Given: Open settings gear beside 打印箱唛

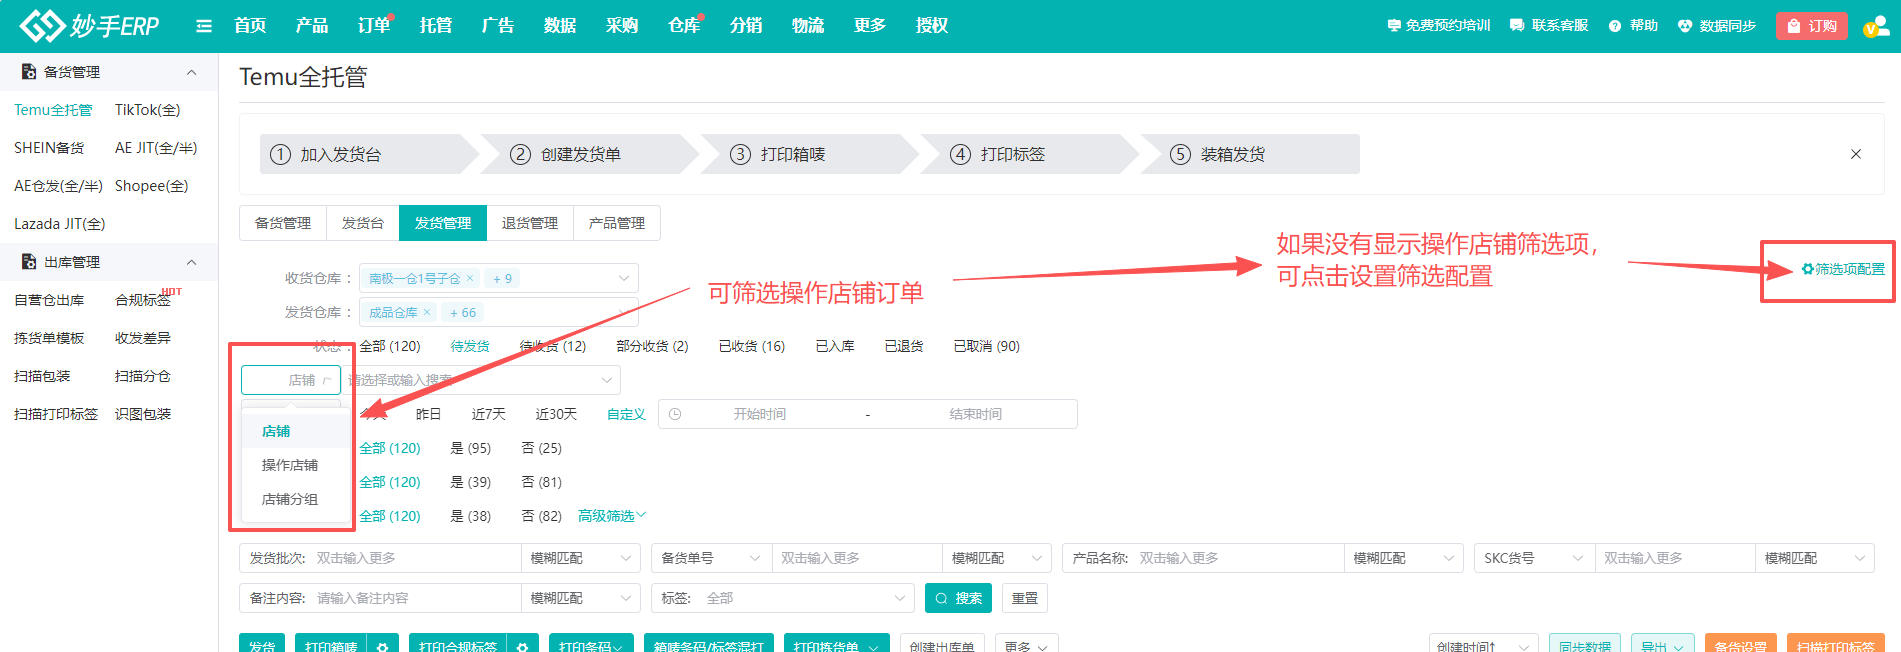Looking at the screenshot, I should (382, 646).
